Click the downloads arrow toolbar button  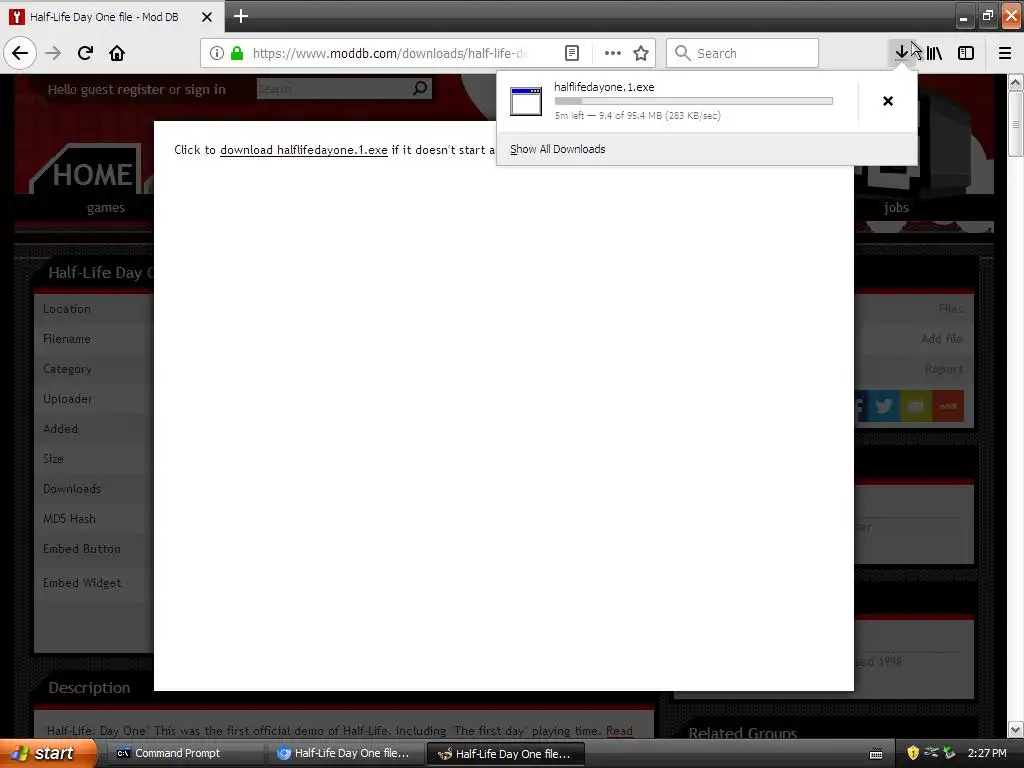[901, 53]
